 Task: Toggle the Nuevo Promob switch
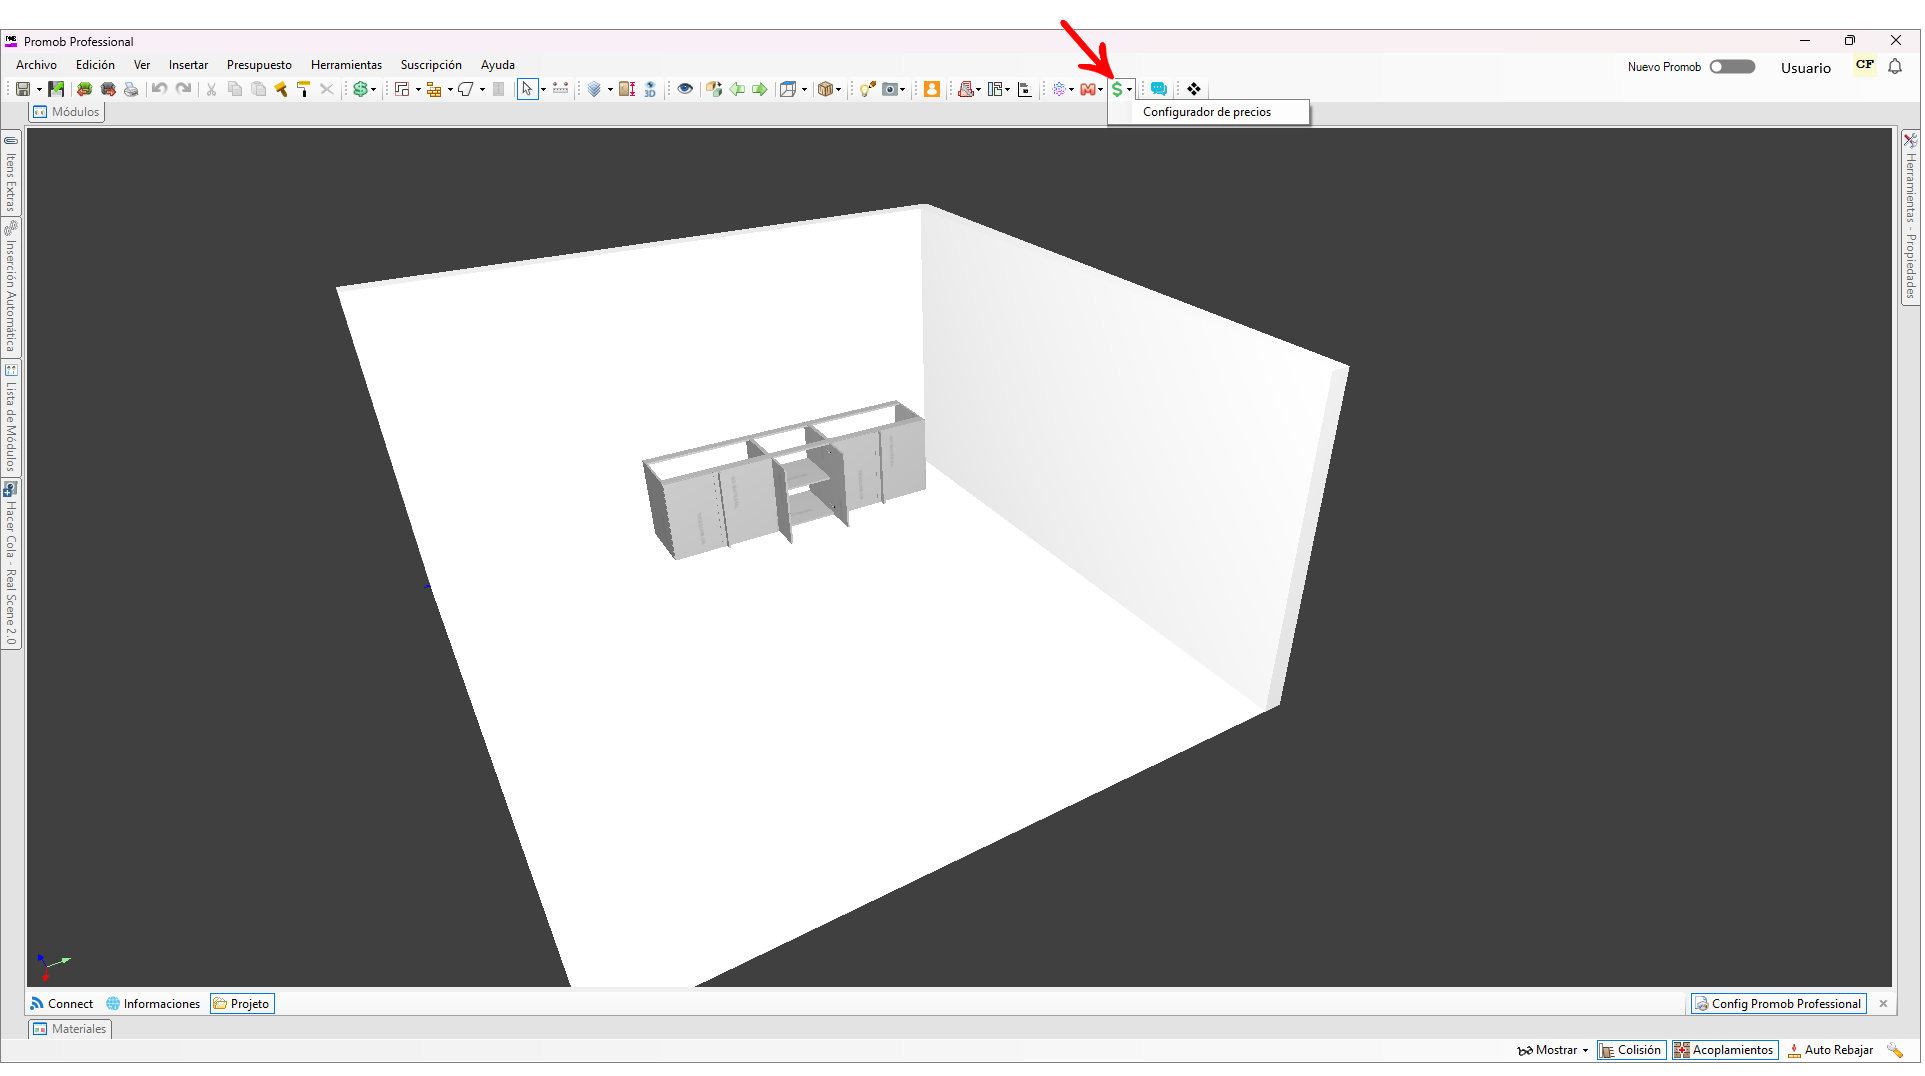(x=1732, y=67)
